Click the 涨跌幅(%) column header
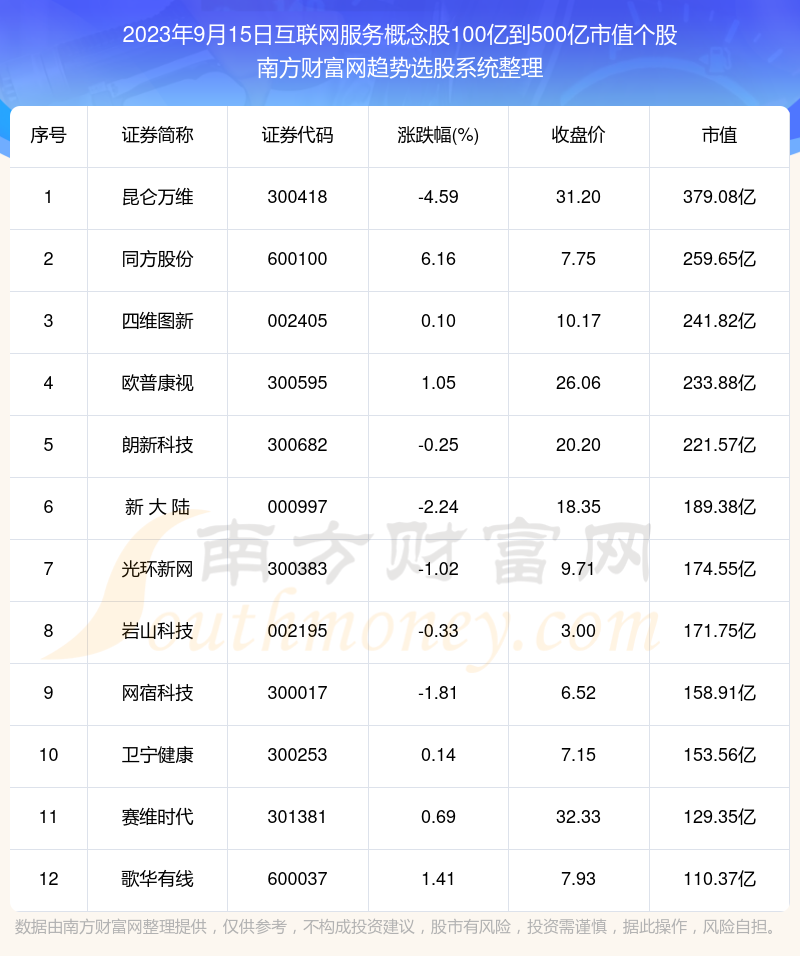 (x=438, y=135)
